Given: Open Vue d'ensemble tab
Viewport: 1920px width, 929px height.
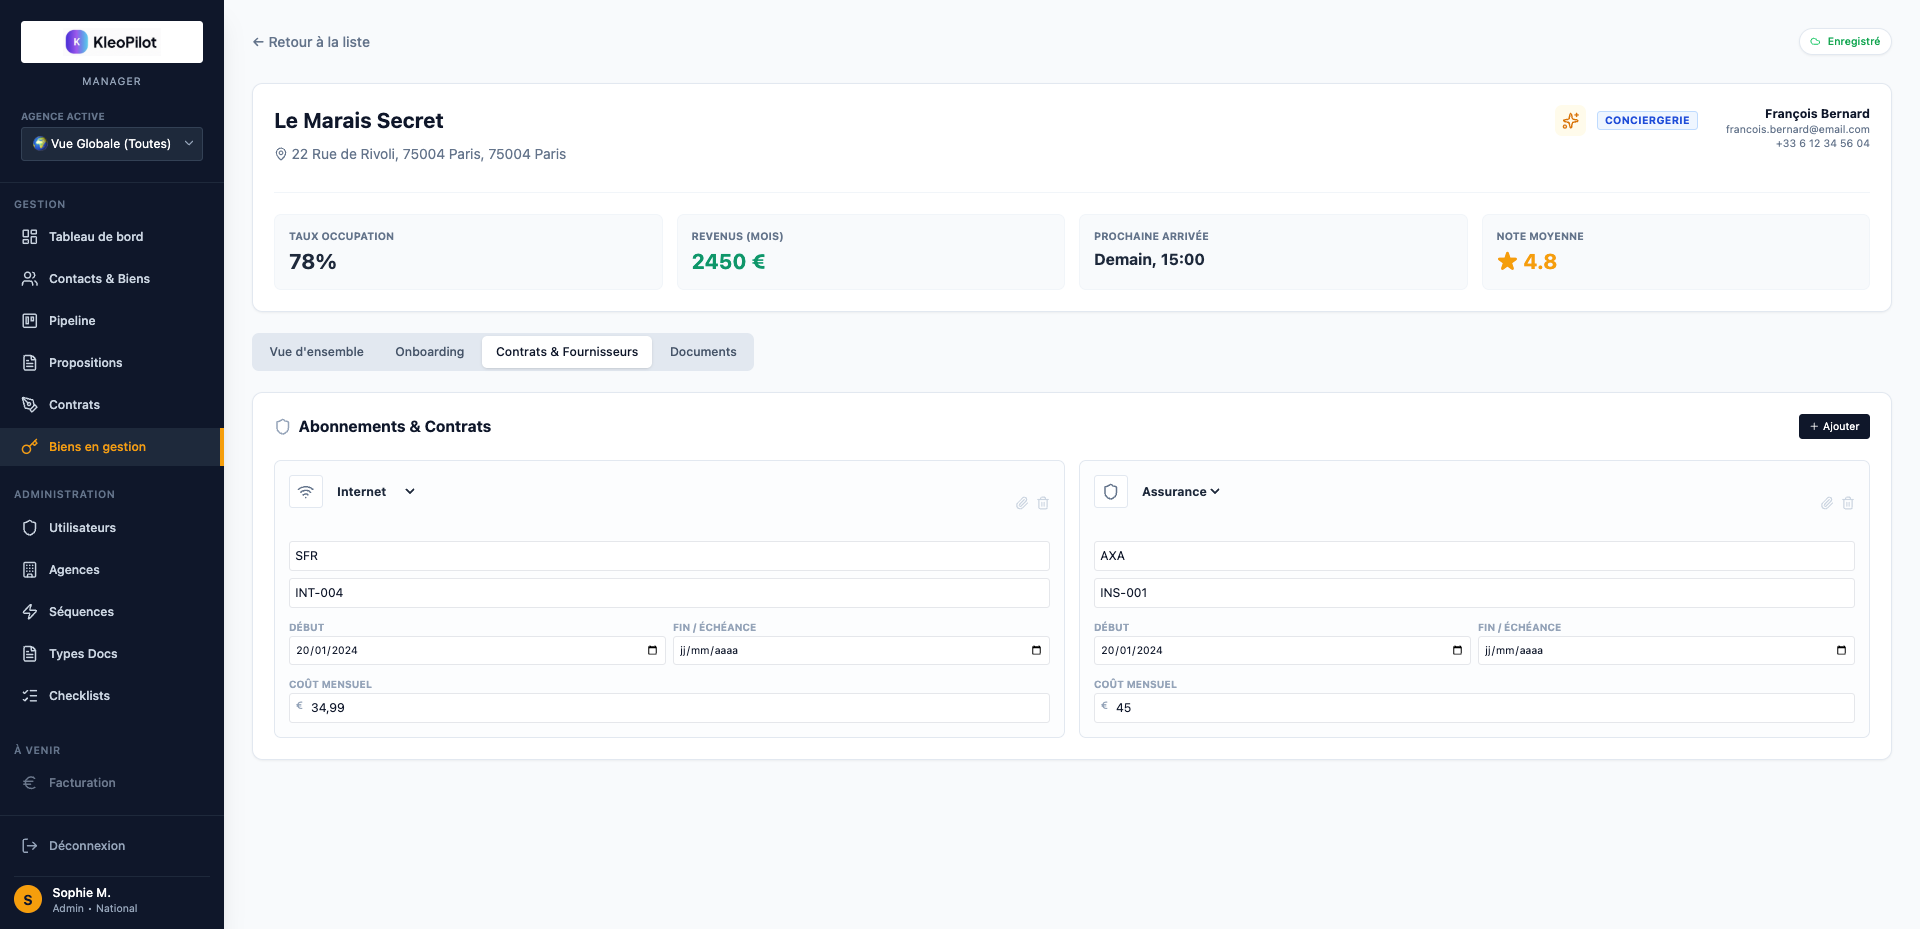Looking at the screenshot, I should coord(316,352).
